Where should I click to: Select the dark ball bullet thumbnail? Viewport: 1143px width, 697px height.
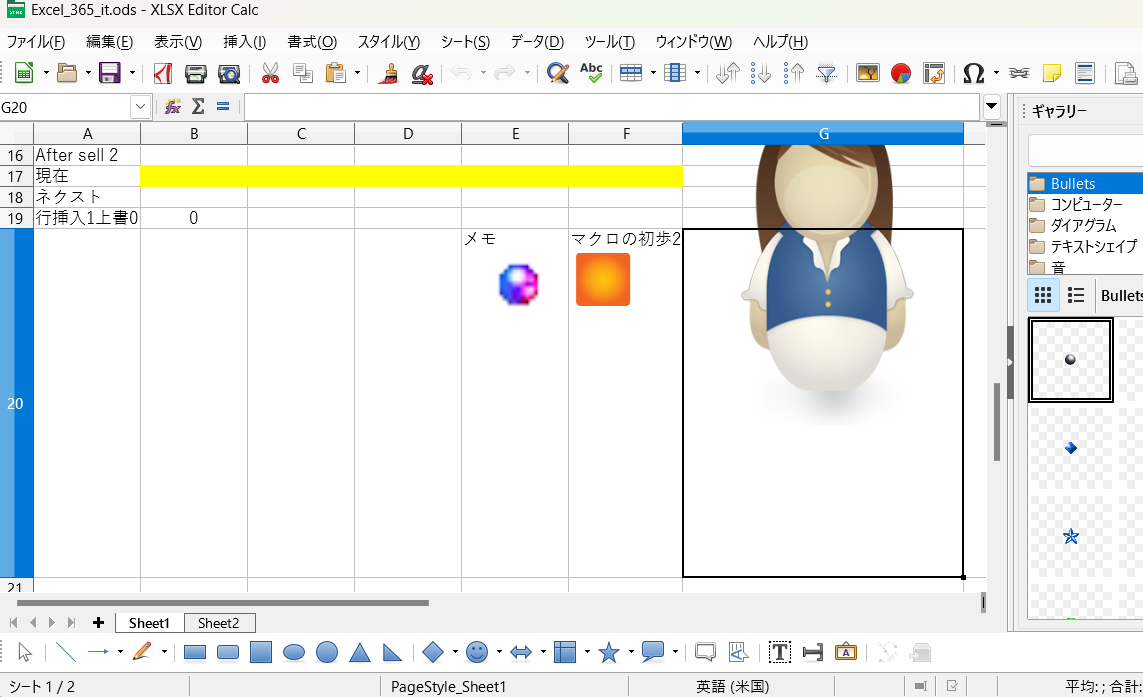coord(1070,359)
